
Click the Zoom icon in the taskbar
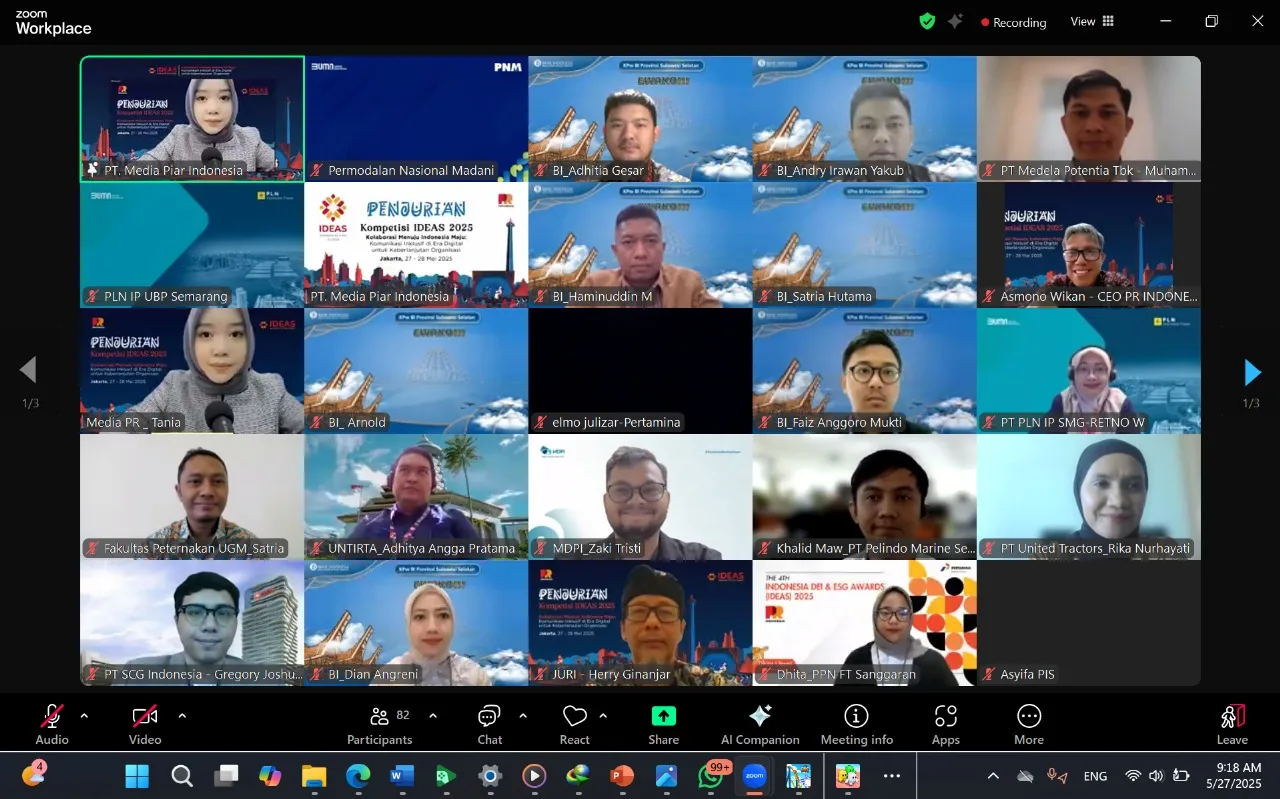(754, 776)
